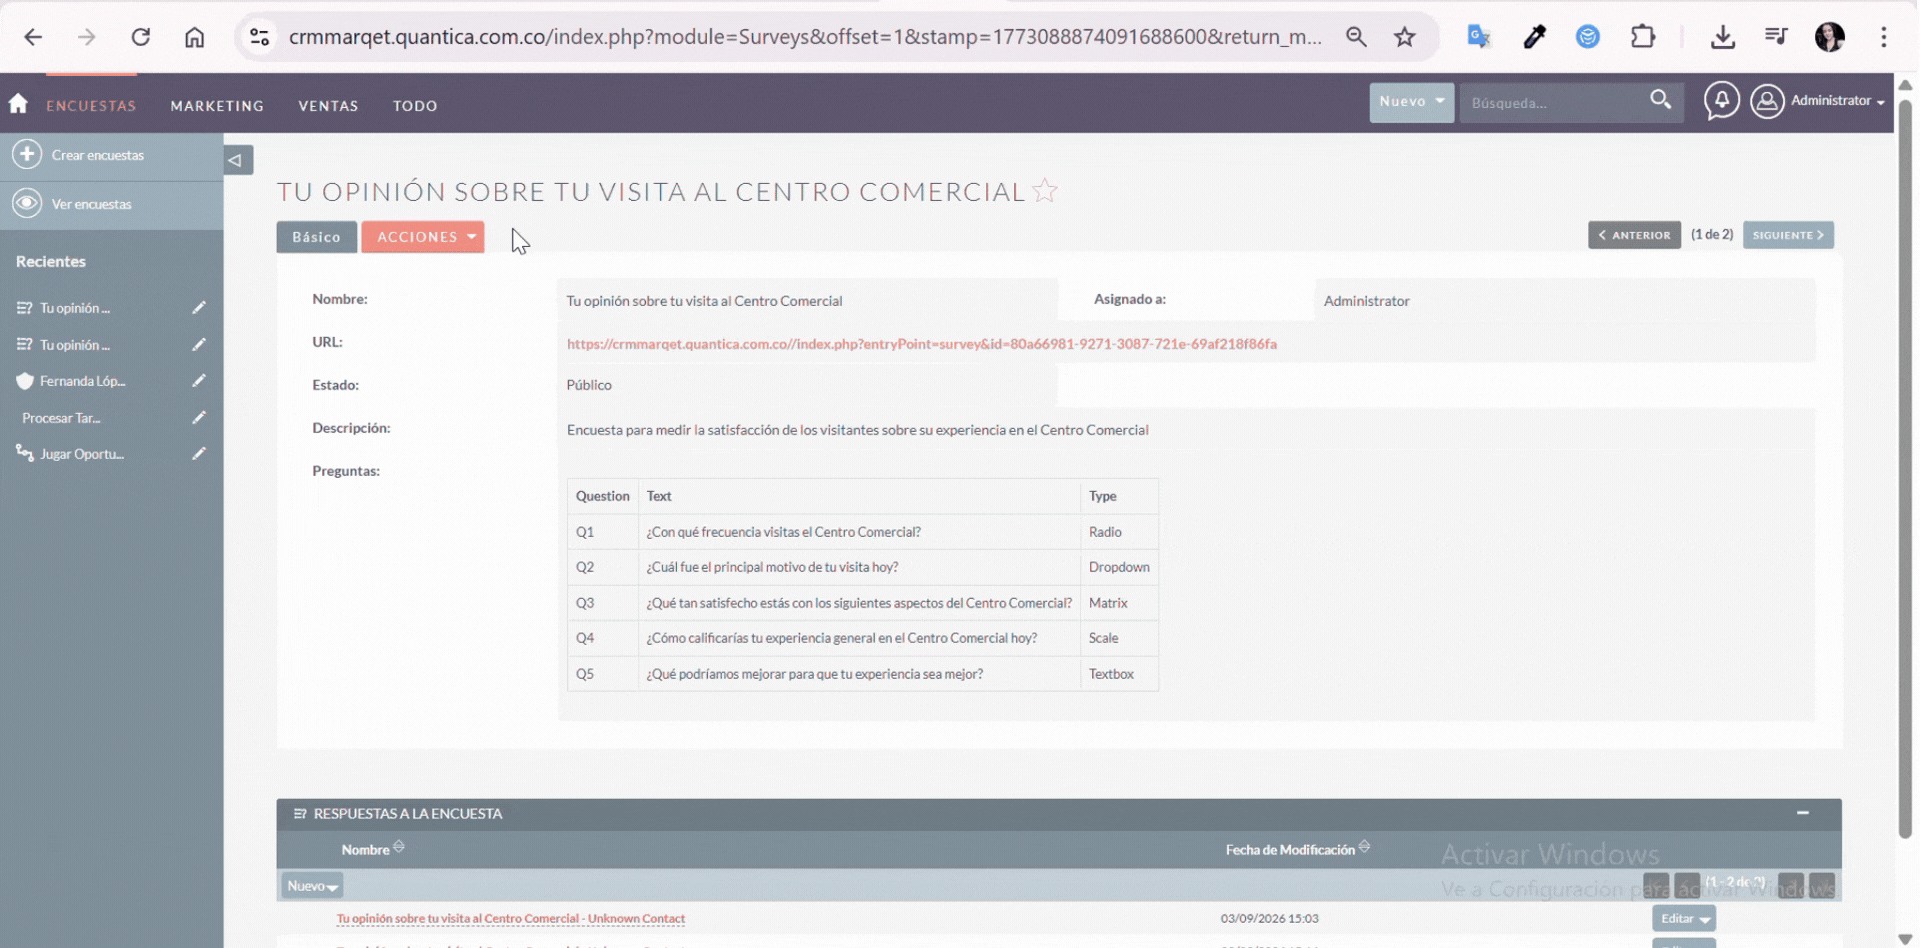Open the ACCIONES dropdown

click(x=423, y=237)
